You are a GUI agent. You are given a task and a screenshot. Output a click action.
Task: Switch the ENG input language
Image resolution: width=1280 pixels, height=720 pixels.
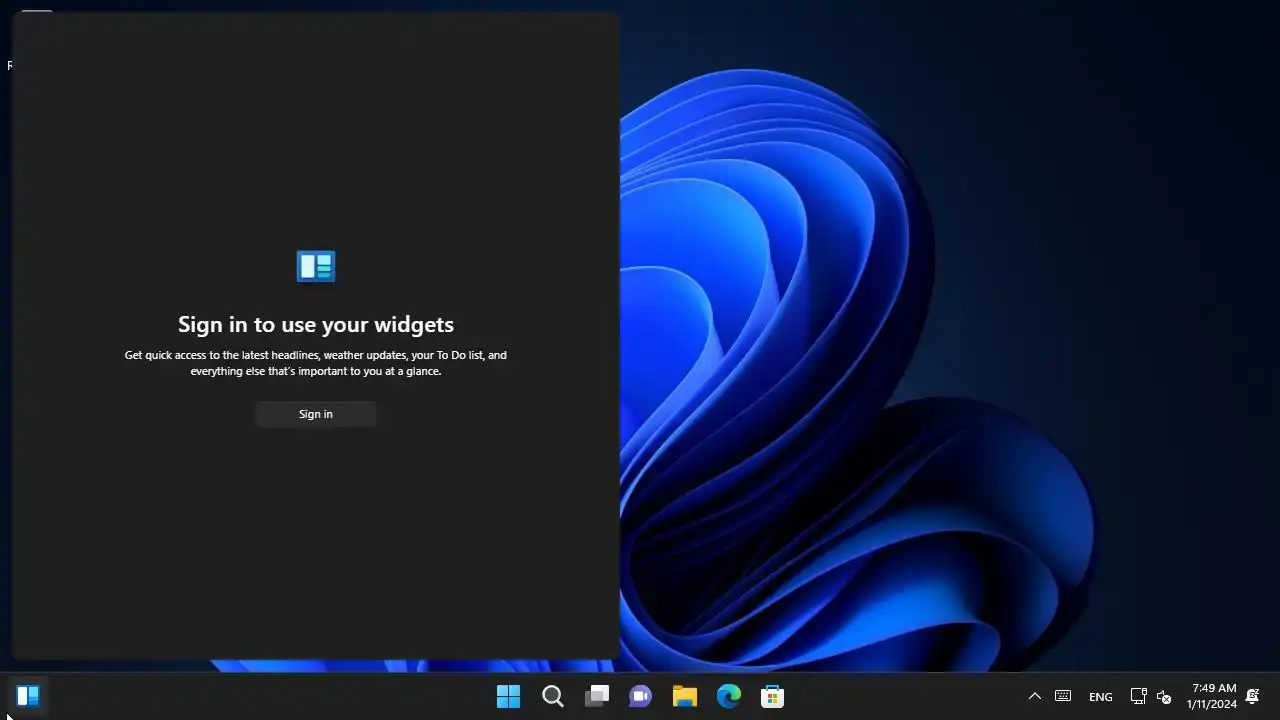pos(1101,697)
